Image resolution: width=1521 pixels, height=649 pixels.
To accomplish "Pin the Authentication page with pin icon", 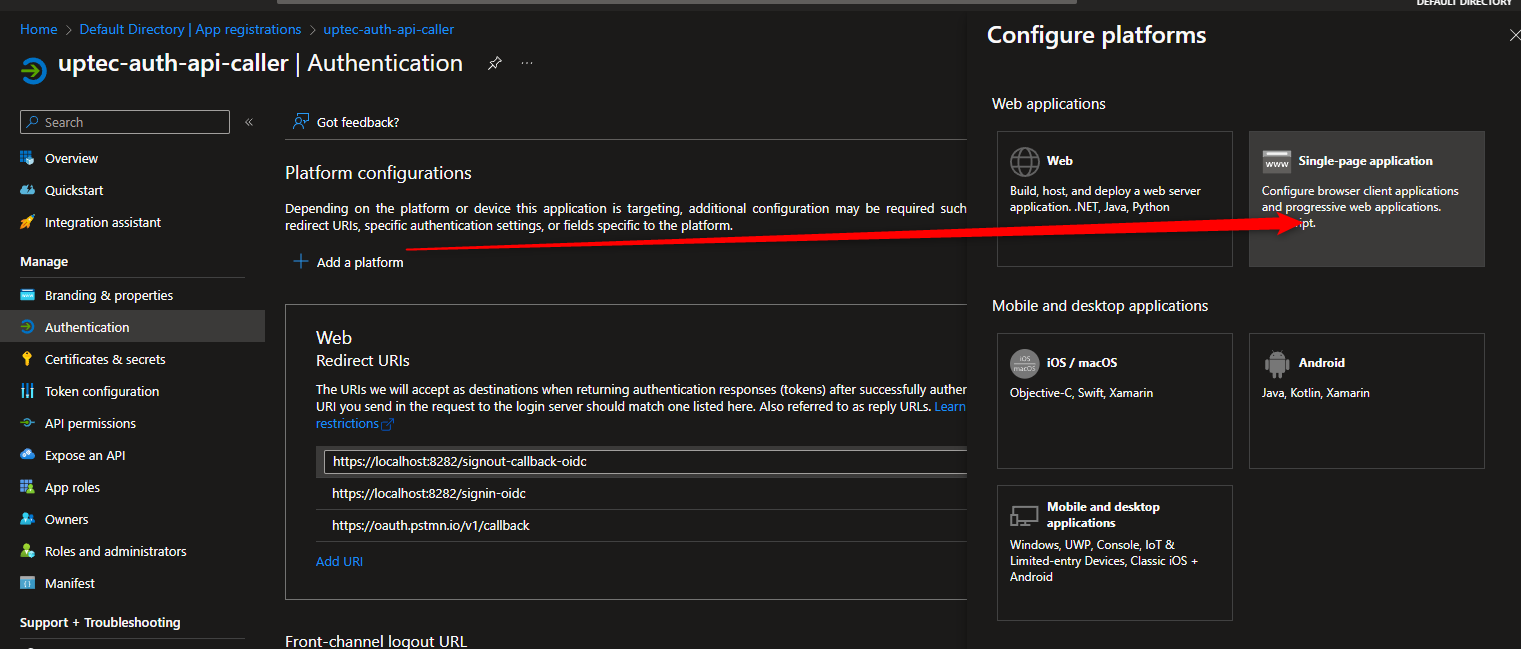I will 494,64.
